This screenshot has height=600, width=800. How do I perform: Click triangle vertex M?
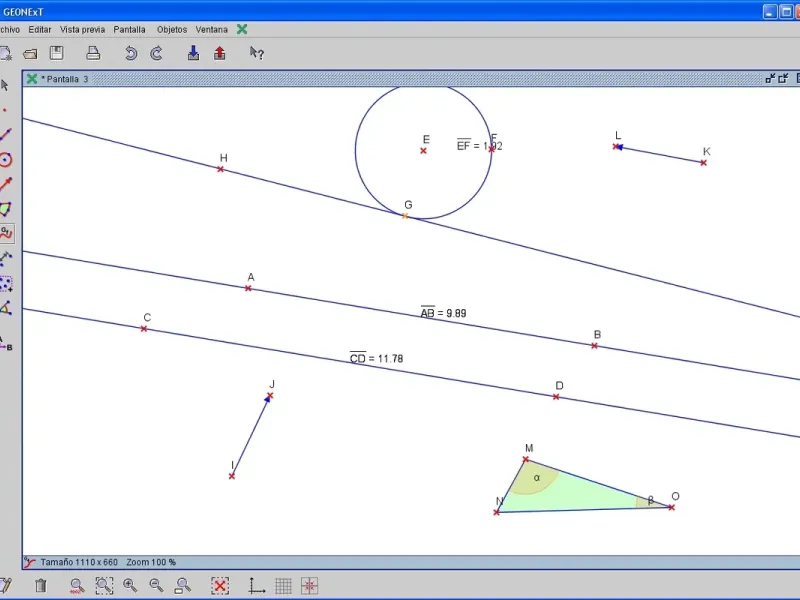[526, 460]
